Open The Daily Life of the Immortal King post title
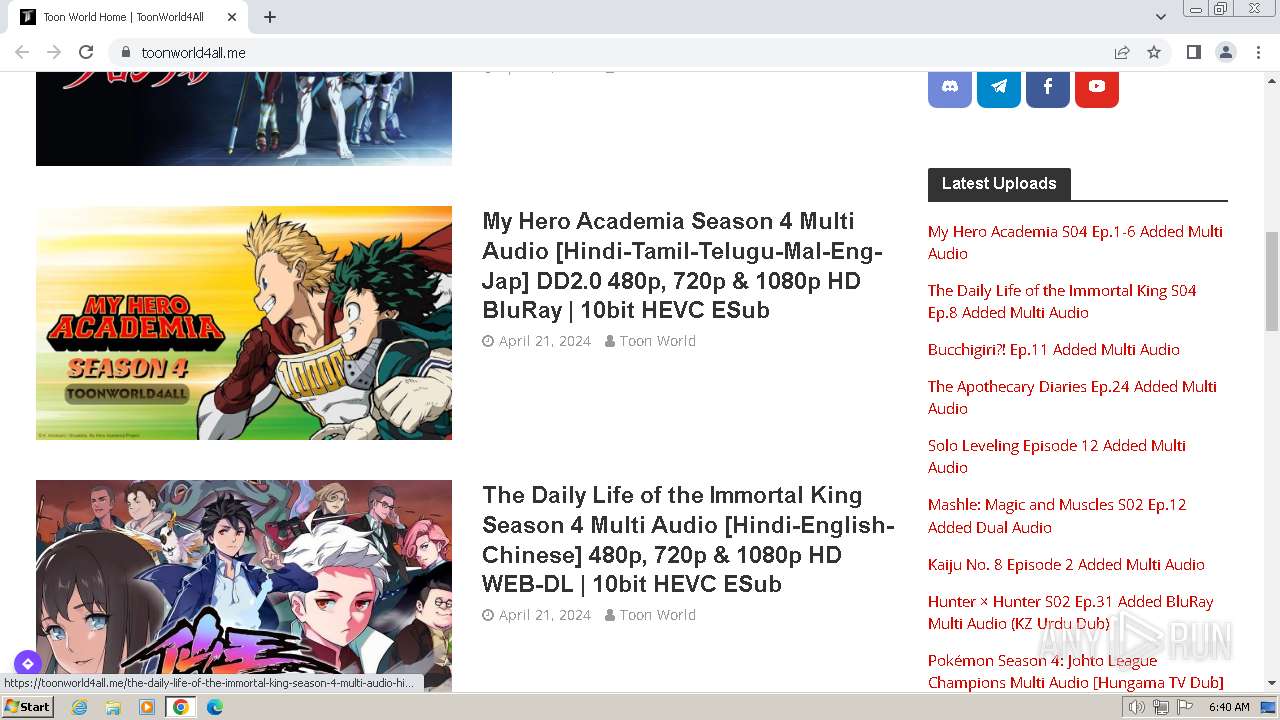1280x720 pixels. [x=688, y=539]
